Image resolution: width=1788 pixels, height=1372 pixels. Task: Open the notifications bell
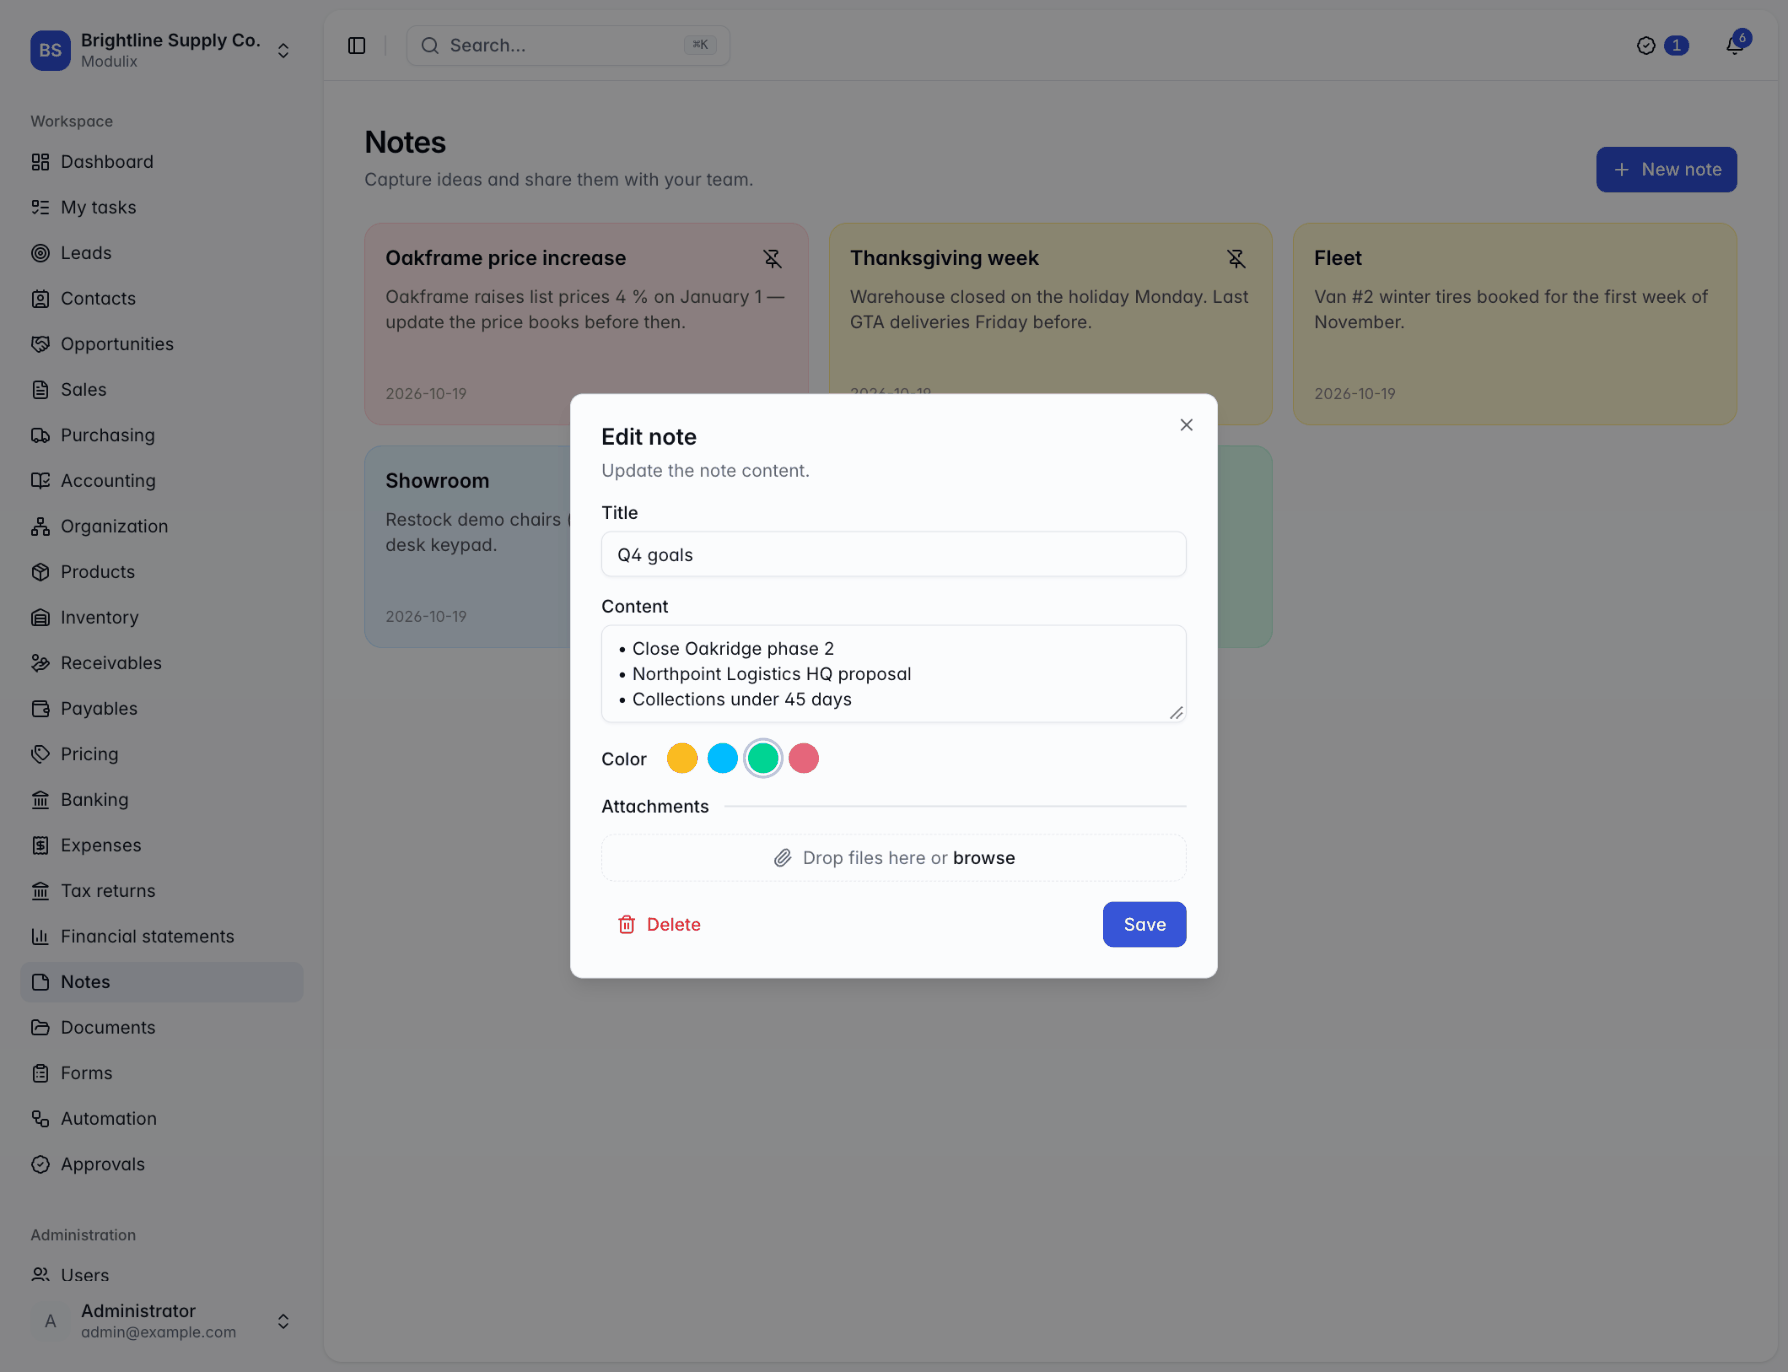pos(1735,45)
